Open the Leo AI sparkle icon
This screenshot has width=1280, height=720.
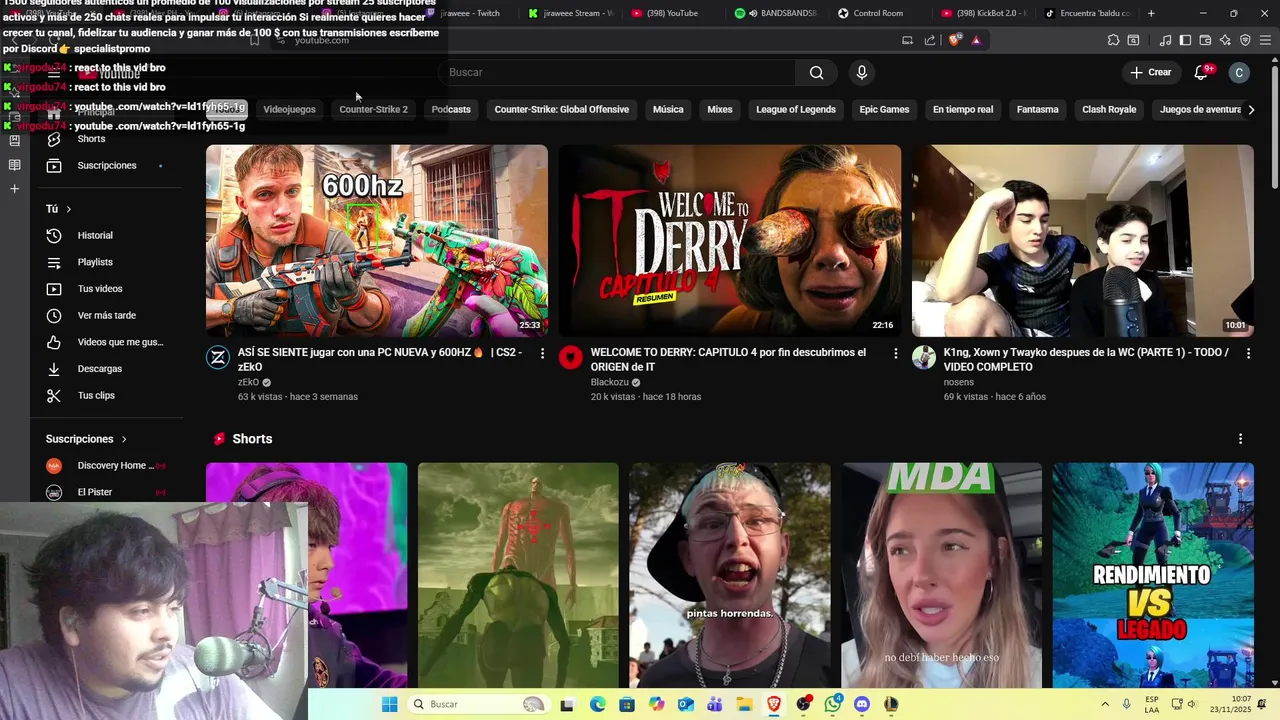coord(1225,40)
